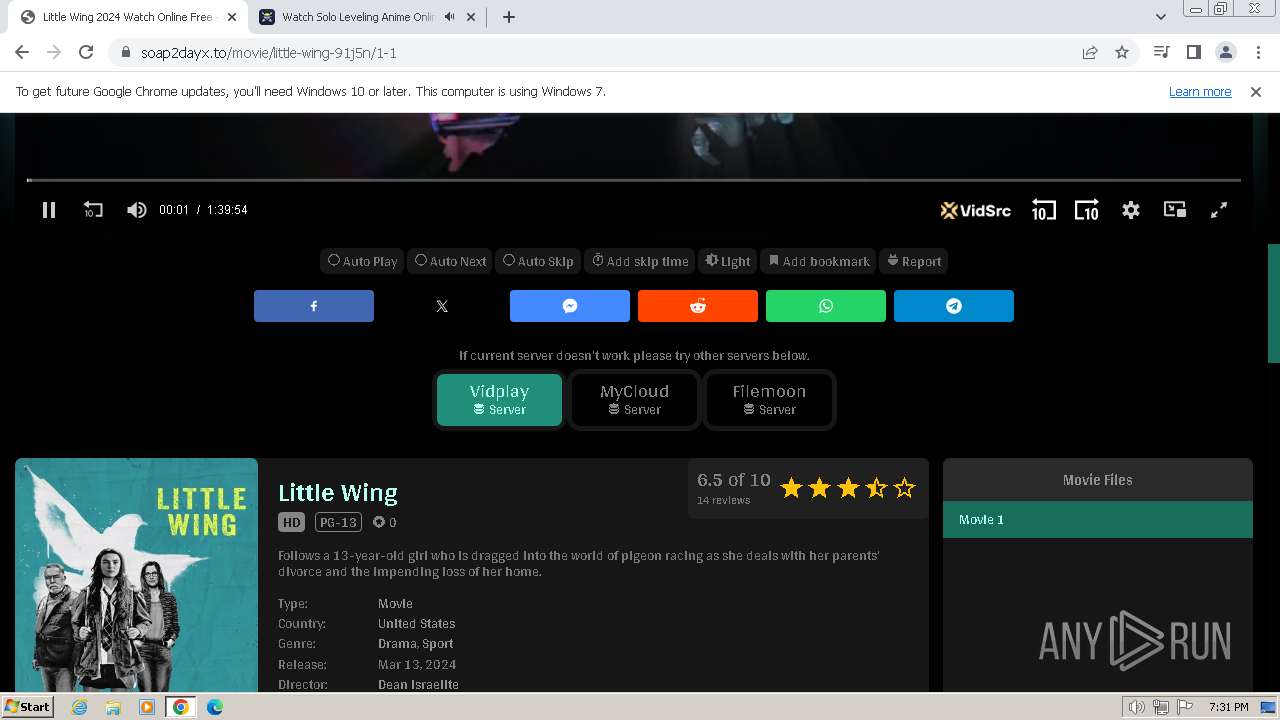Toggle the Light mode button

[x=728, y=261]
